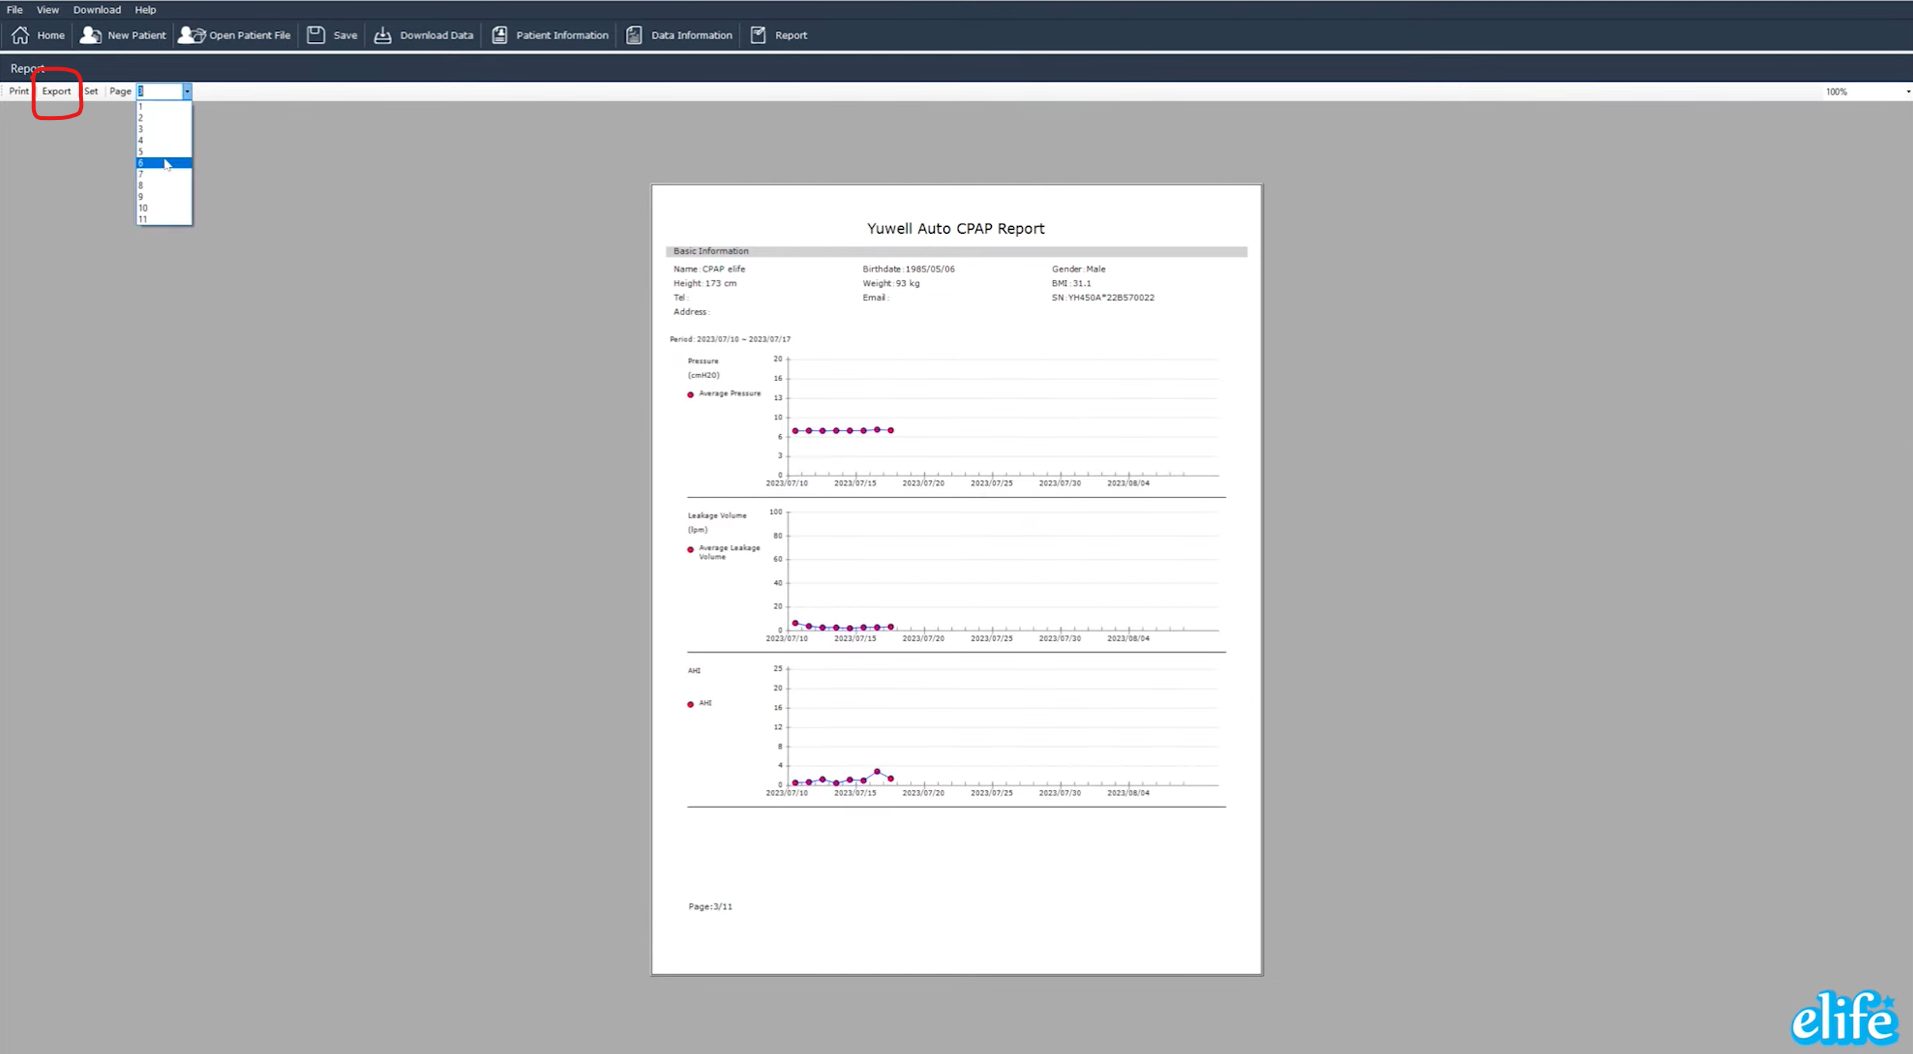Click the 'Page:3/11' footer text
The width and height of the screenshot is (1913, 1054).
click(710, 907)
